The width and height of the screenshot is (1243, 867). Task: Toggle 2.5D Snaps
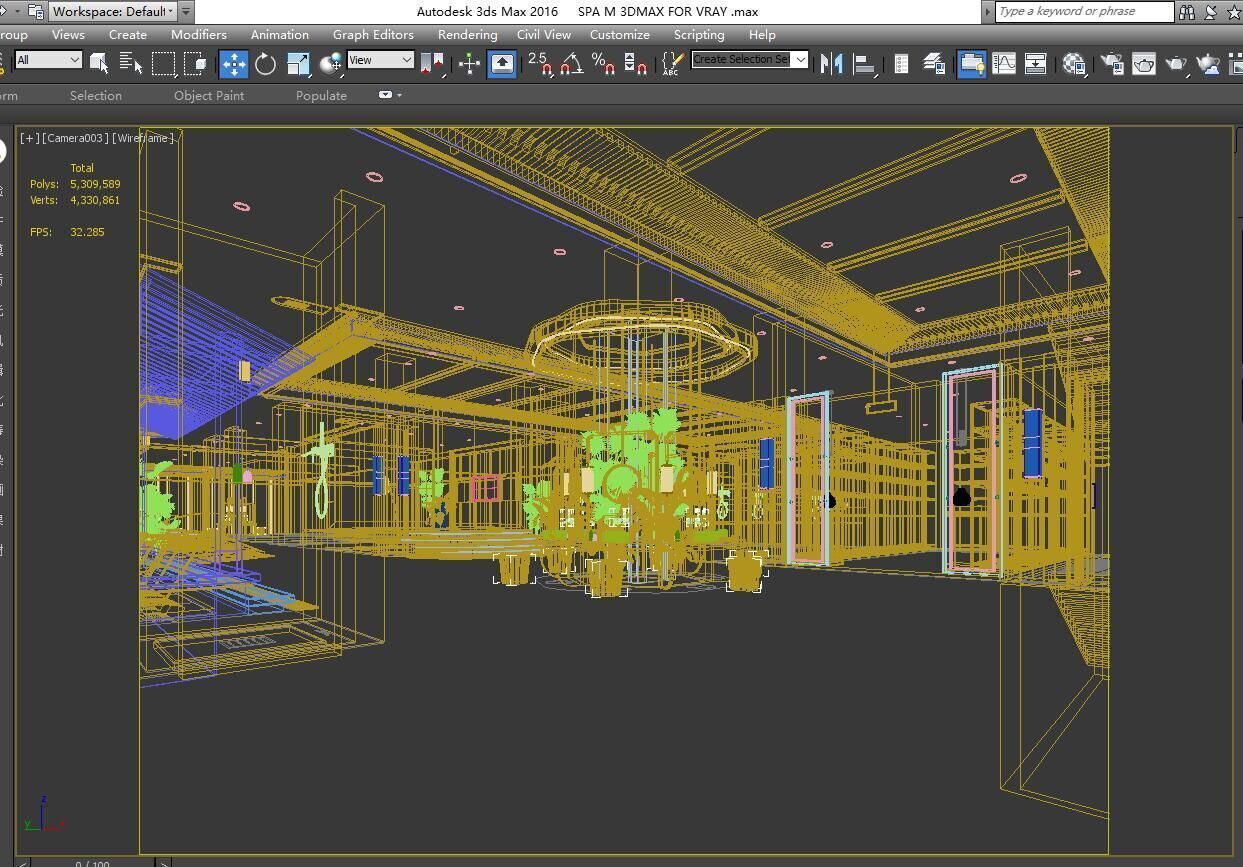tap(540, 63)
